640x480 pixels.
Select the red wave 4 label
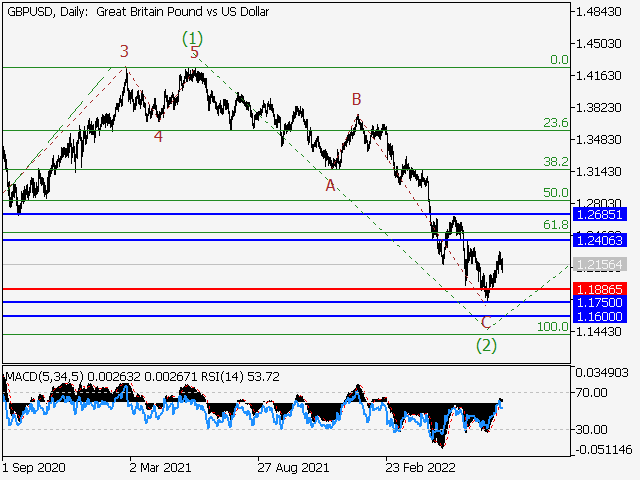(x=158, y=136)
